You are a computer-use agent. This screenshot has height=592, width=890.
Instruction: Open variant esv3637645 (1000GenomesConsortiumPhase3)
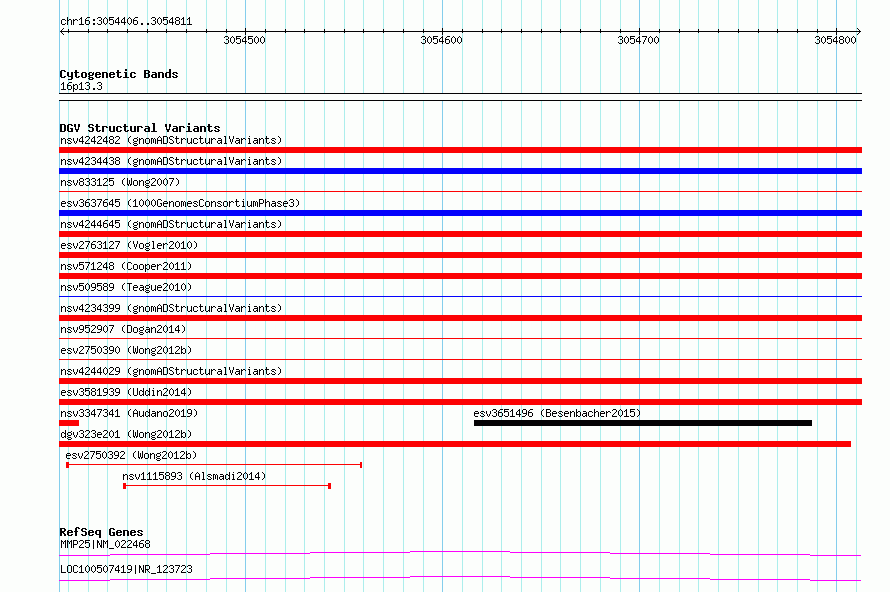coord(180,203)
